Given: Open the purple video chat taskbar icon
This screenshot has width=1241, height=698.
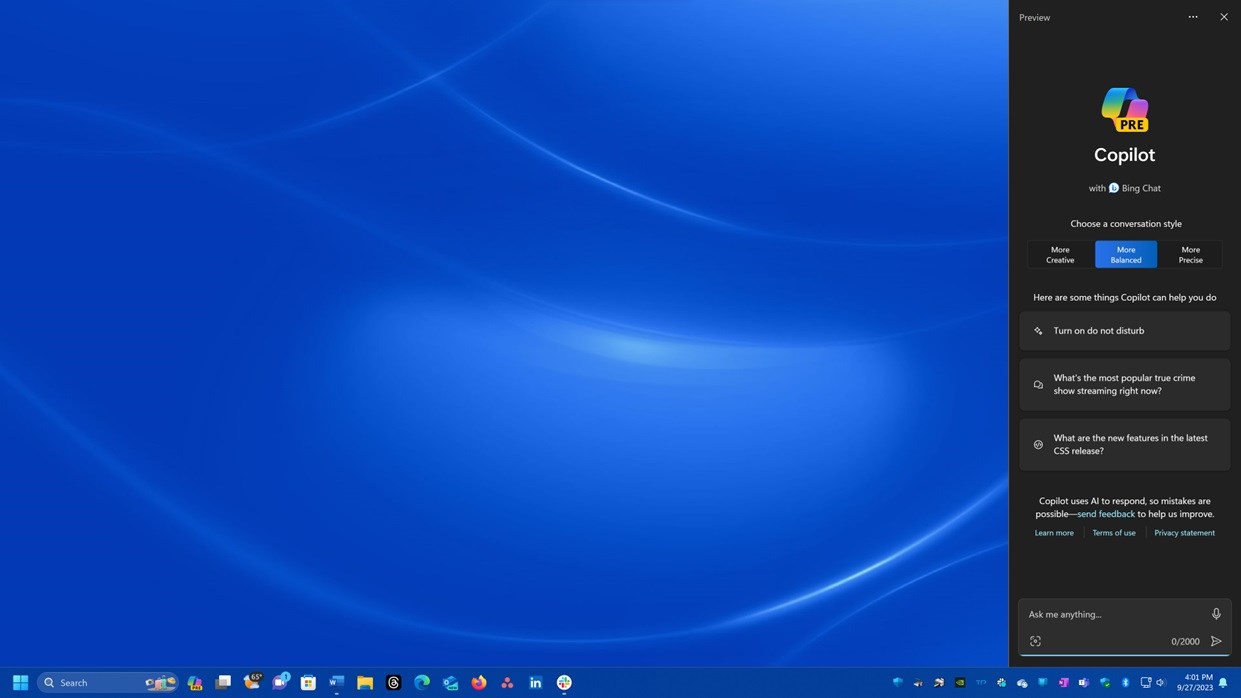Looking at the screenshot, I should [x=280, y=683].
